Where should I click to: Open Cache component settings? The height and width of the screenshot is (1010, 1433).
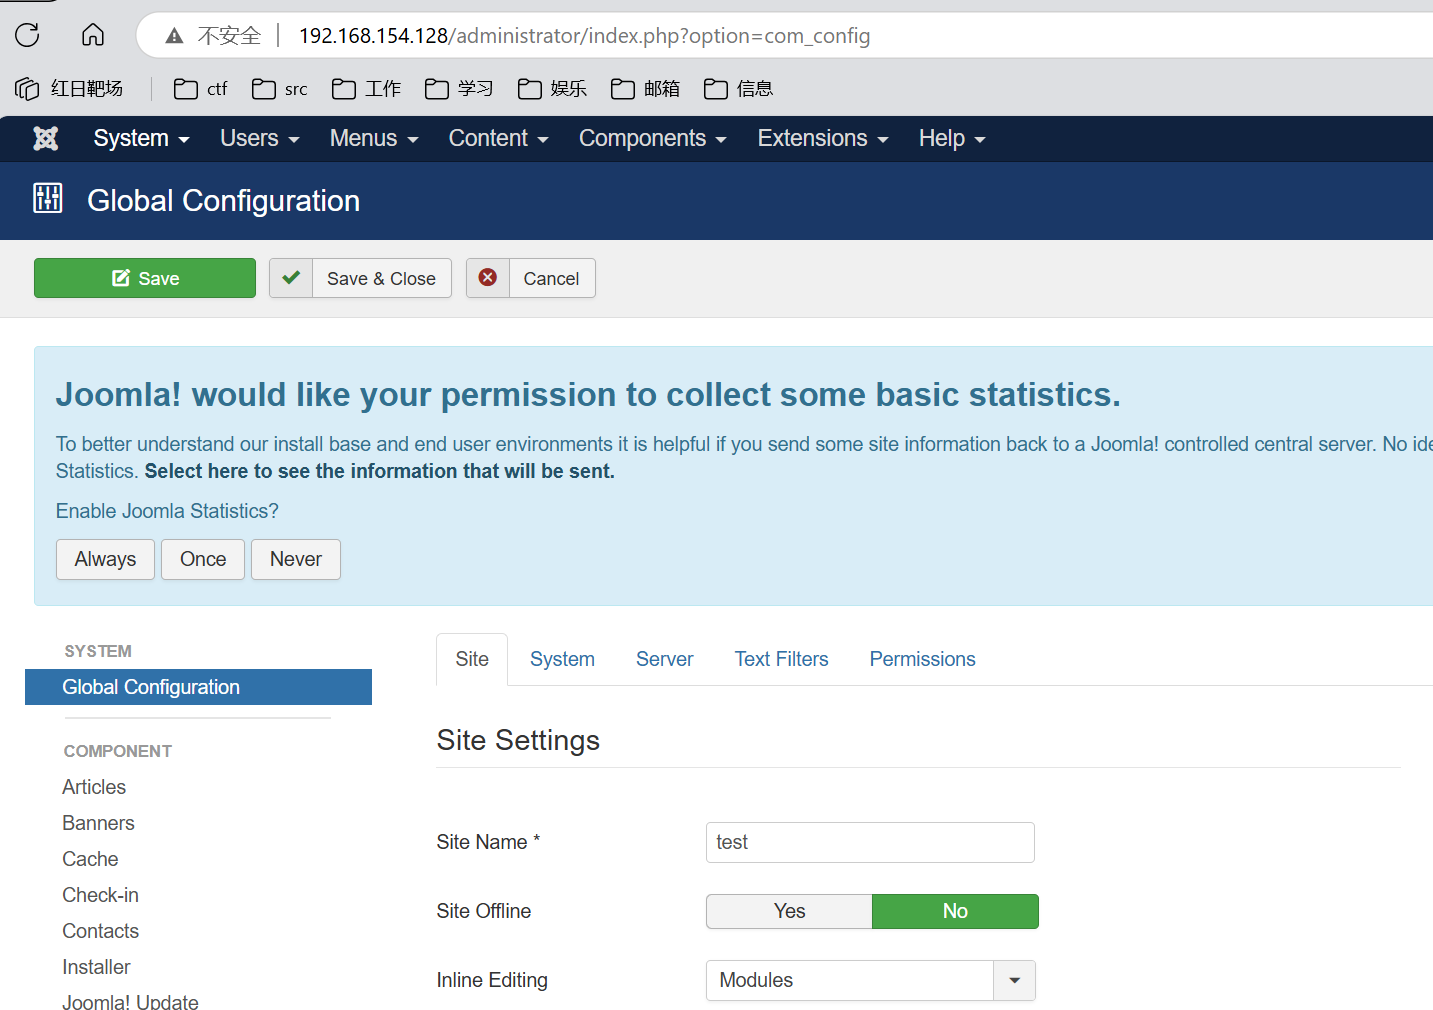pyautogui.click(x=90, y=859)
